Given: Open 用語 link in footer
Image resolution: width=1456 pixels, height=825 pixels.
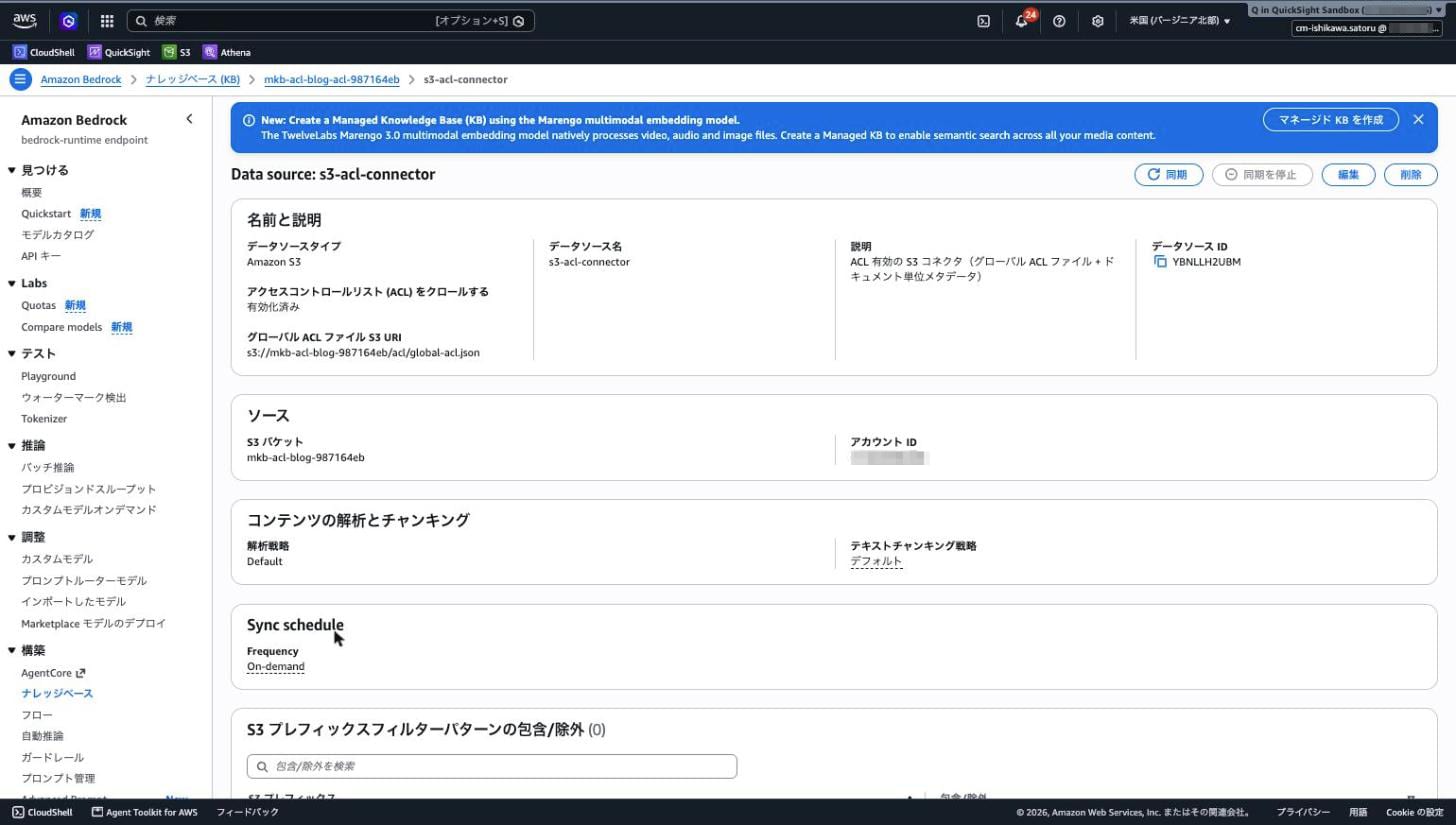Looking at the screenshot, I should [x=1358, y=812].
